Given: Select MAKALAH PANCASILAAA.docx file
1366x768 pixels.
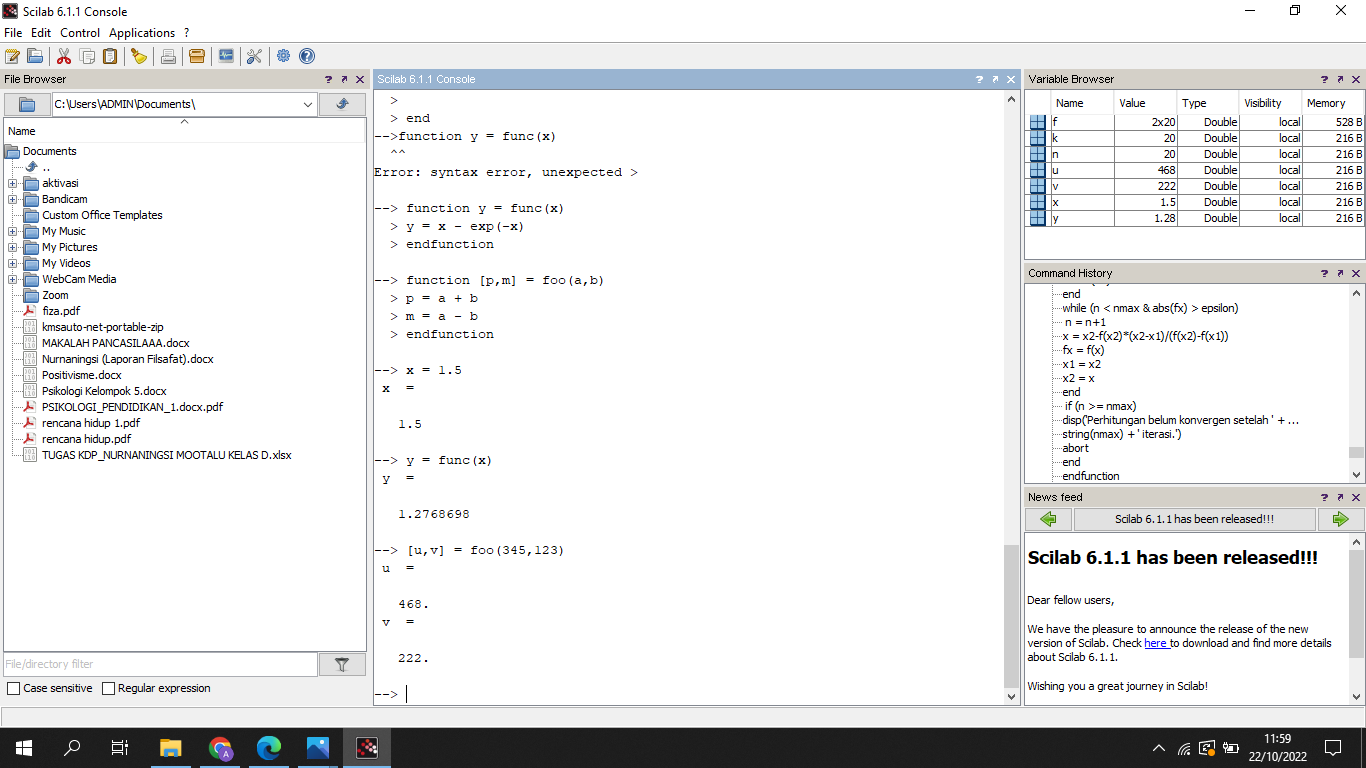Looking at the screenshot, I should coord(115,343).
